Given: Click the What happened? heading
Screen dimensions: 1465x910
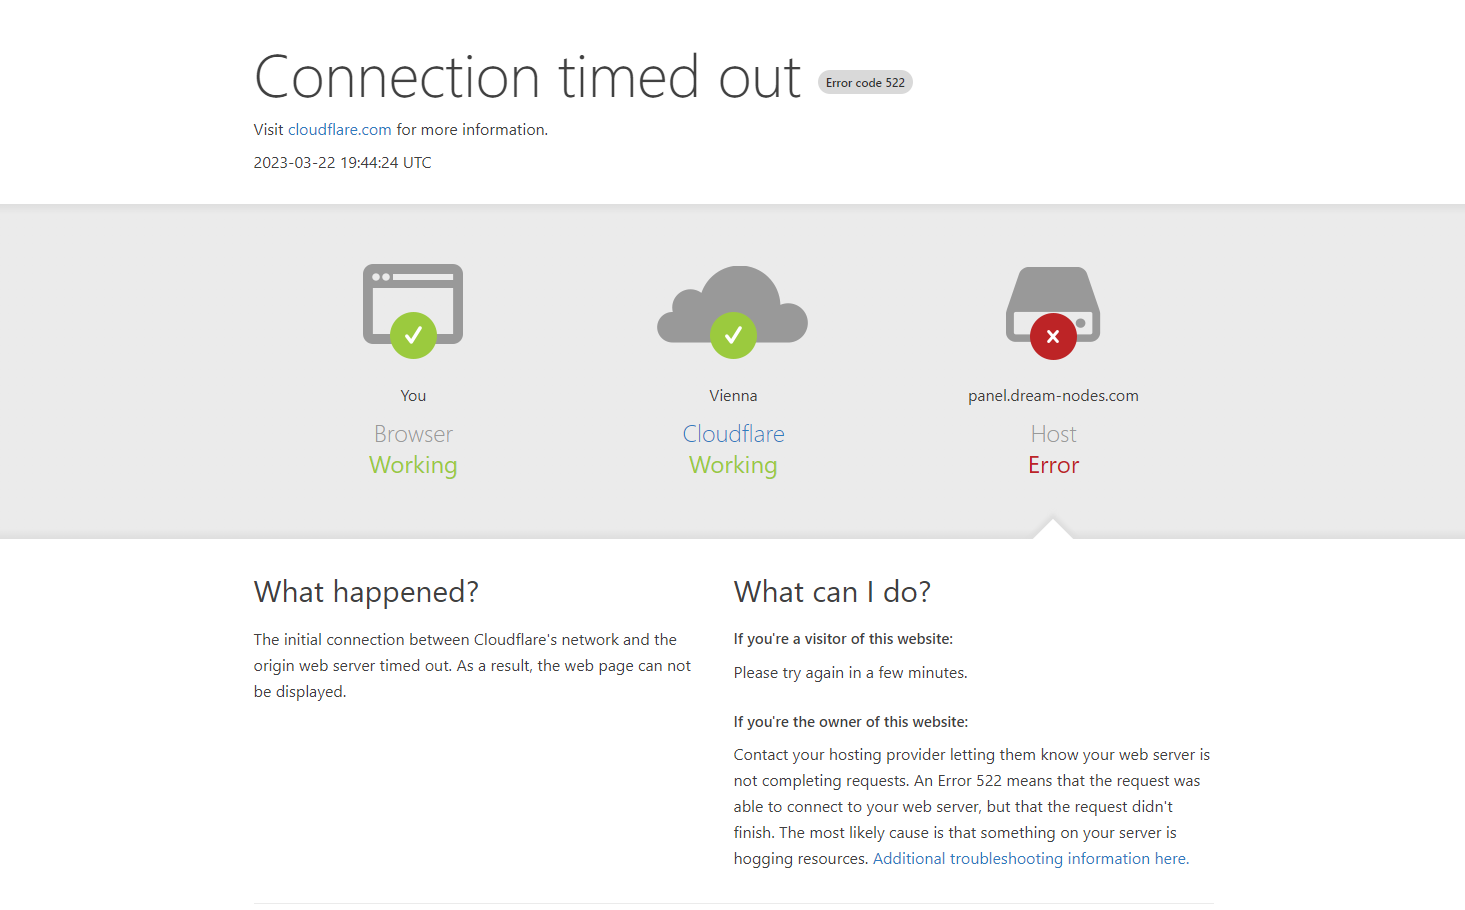Looking at the screenshot, I should (x=366, y=592).
